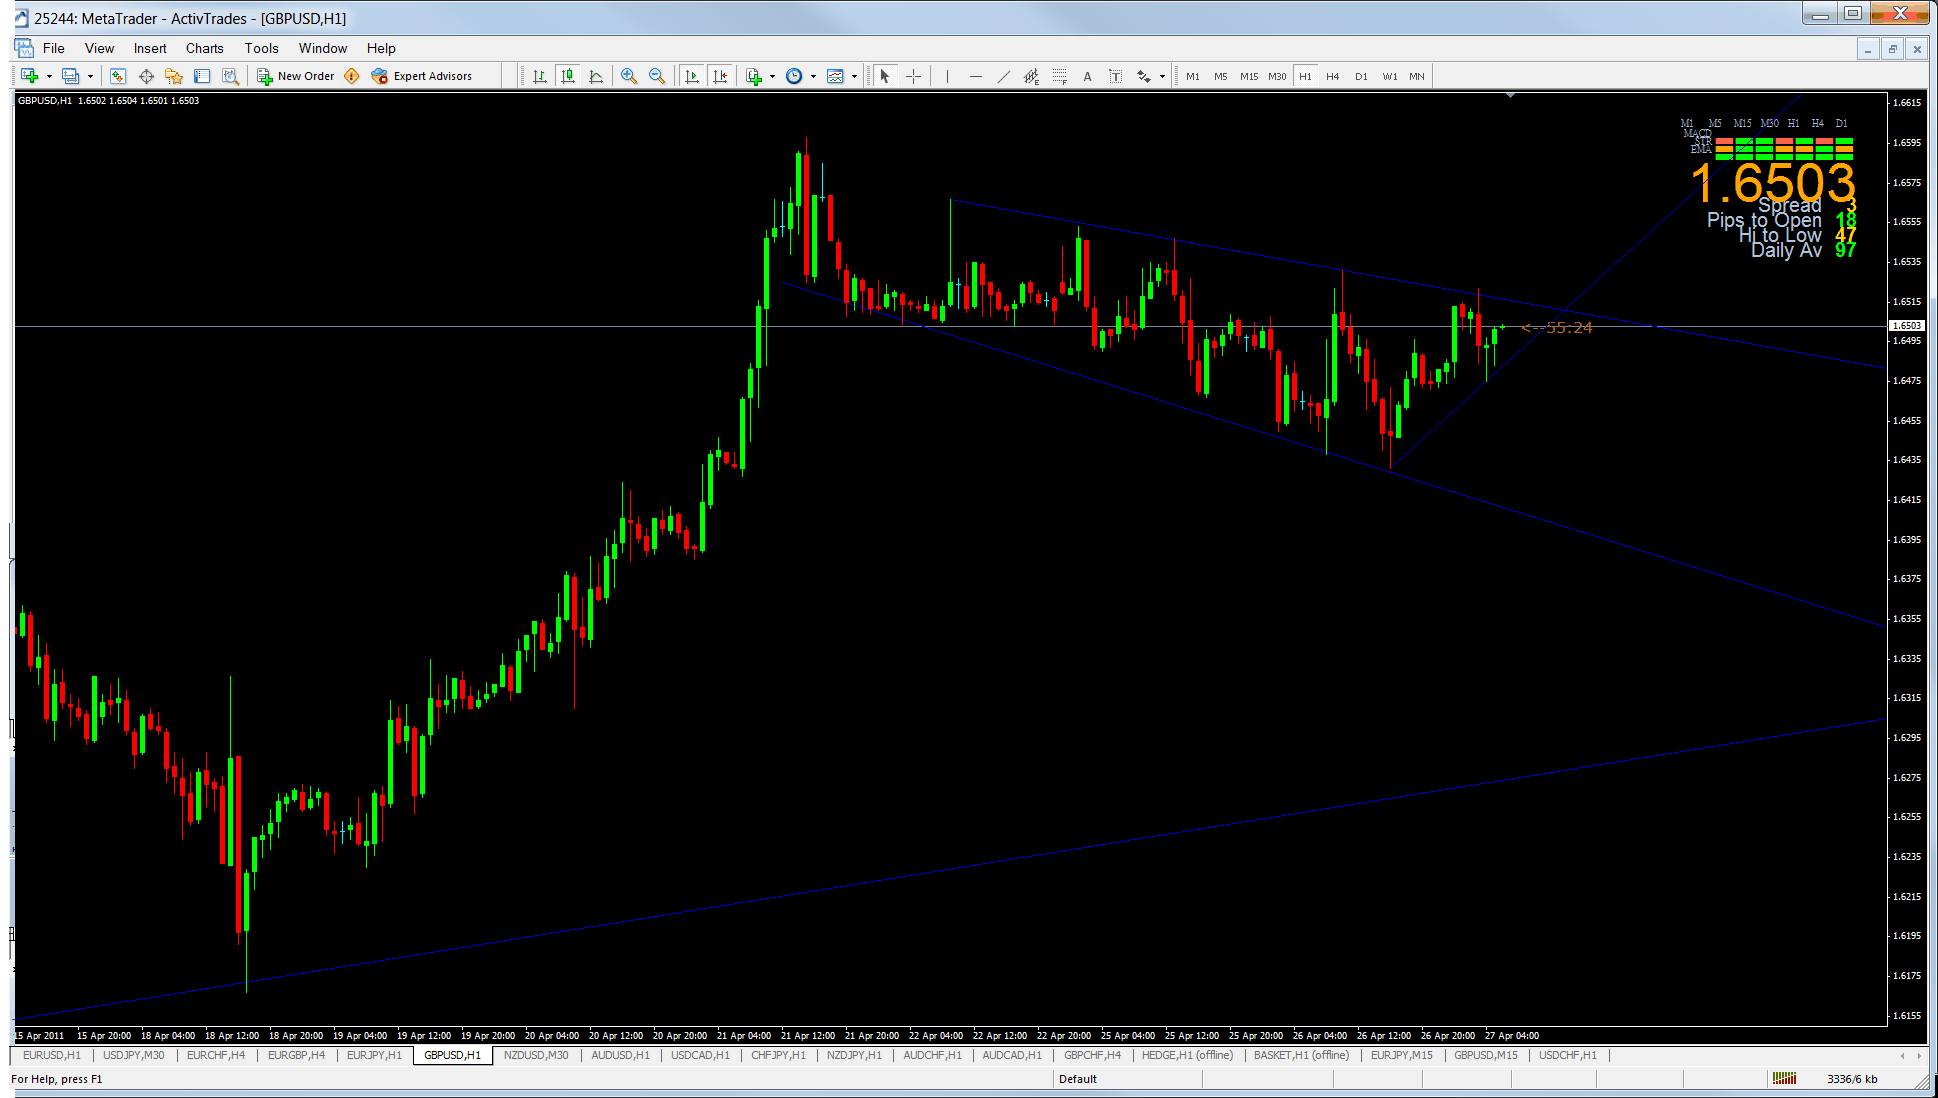
Task: Open the Strategy Tester icon
Action: 231,76
